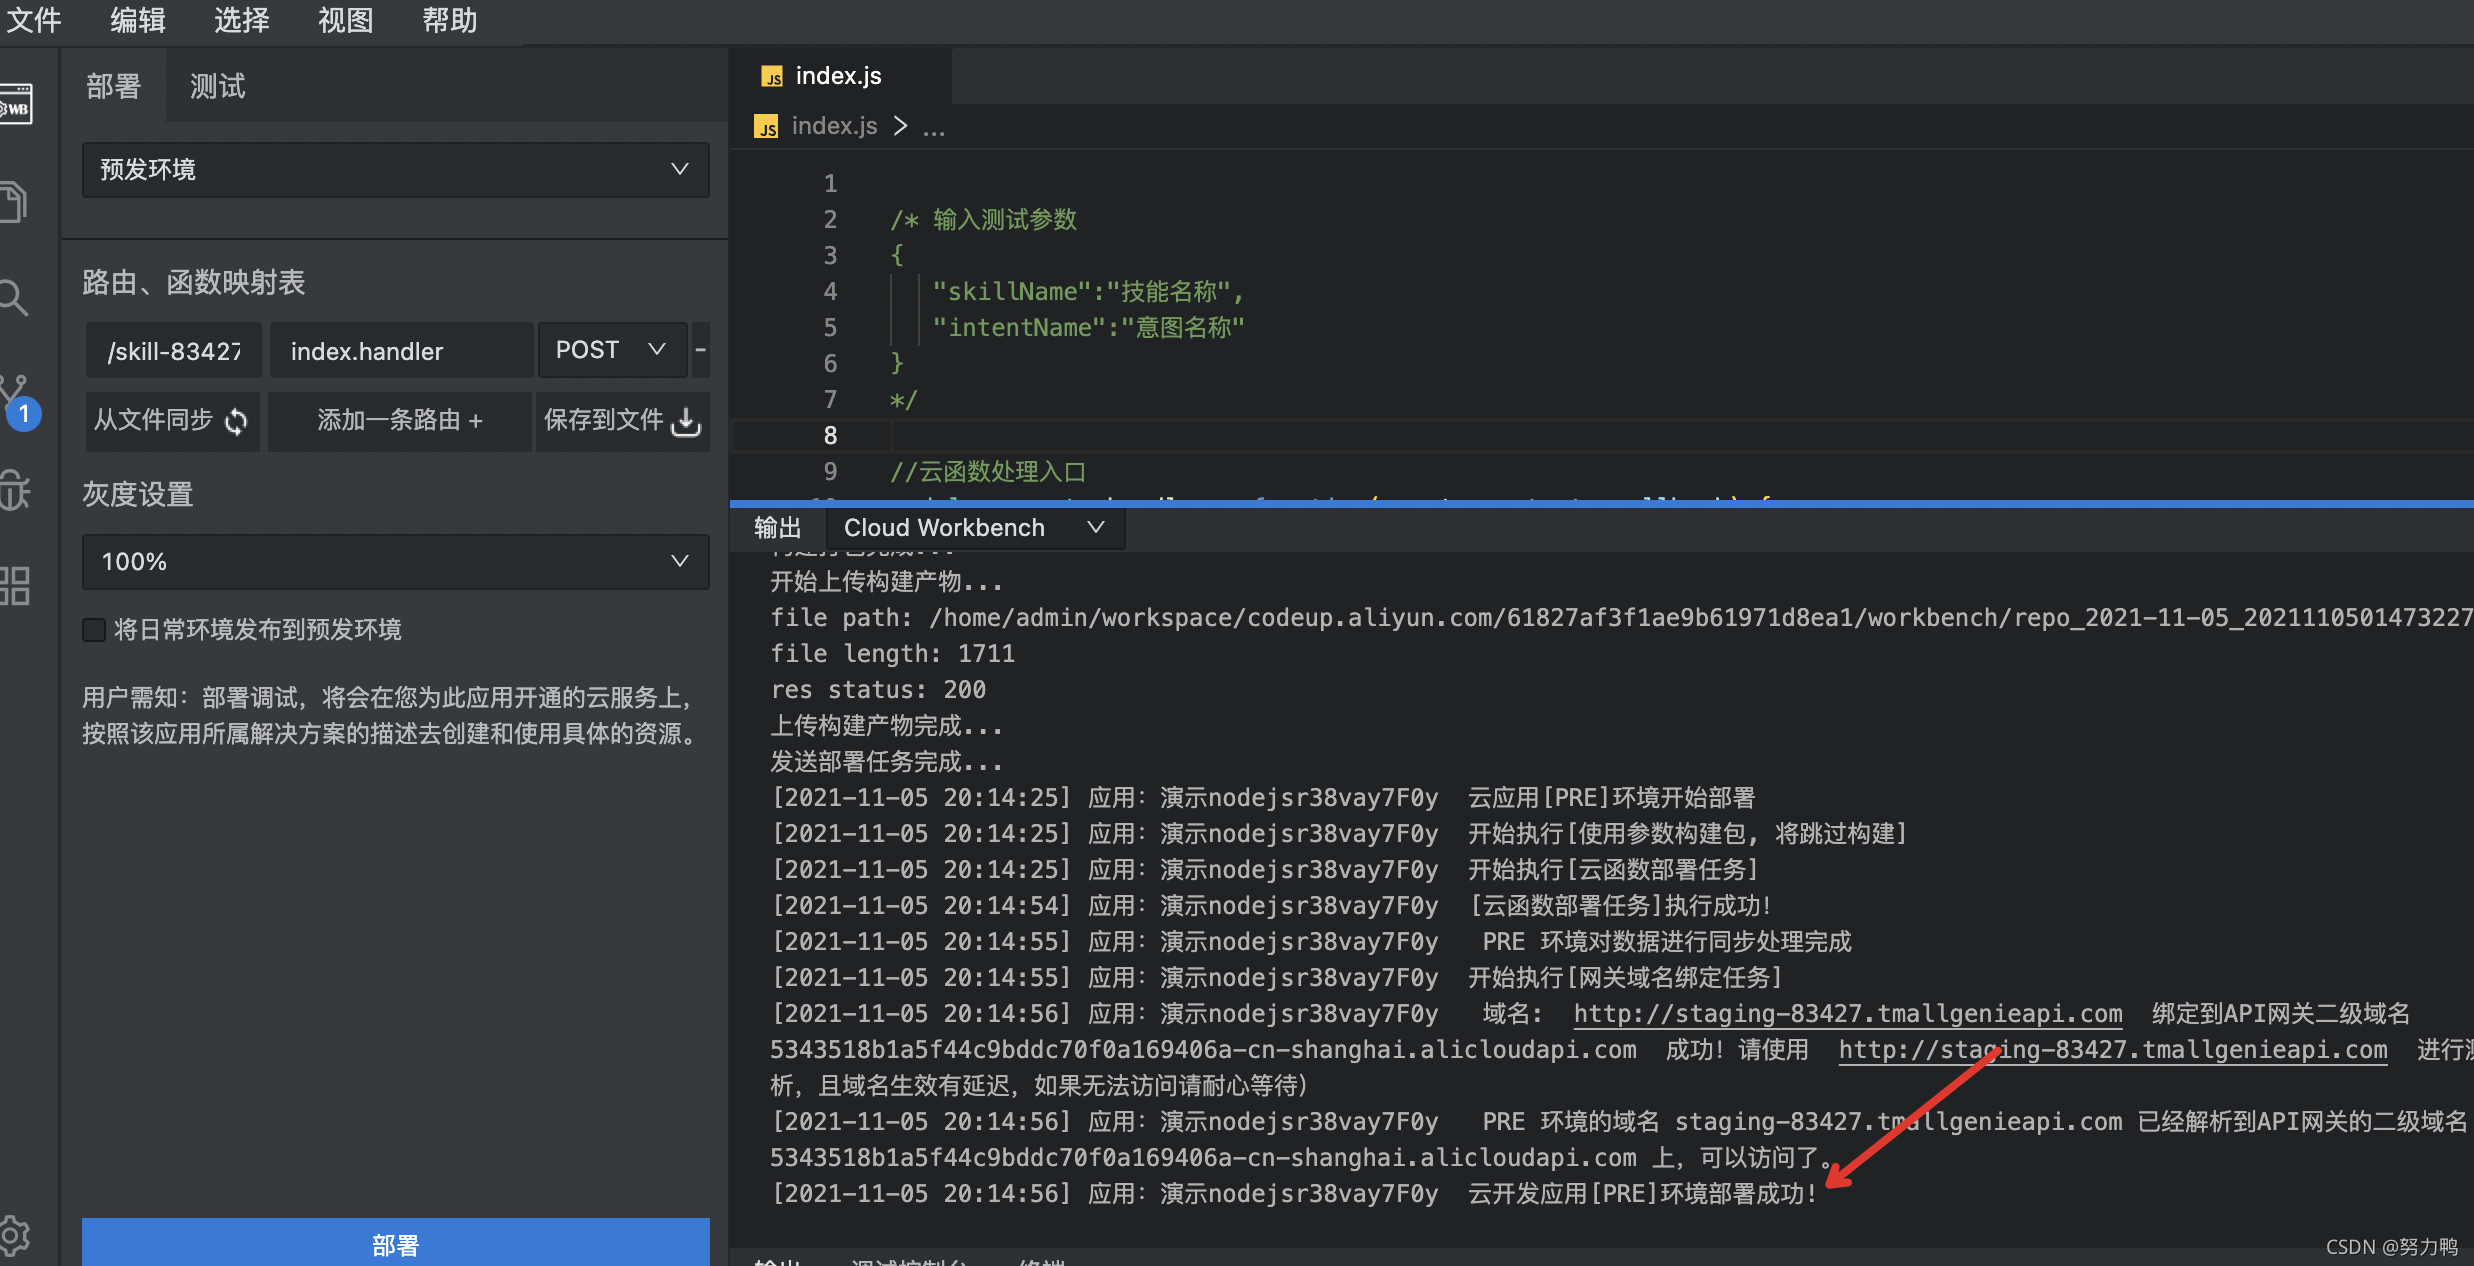Viewport: 2474px width, 1266px height.
Task: Open the file explorer sidebar icon
Action: 14,202
